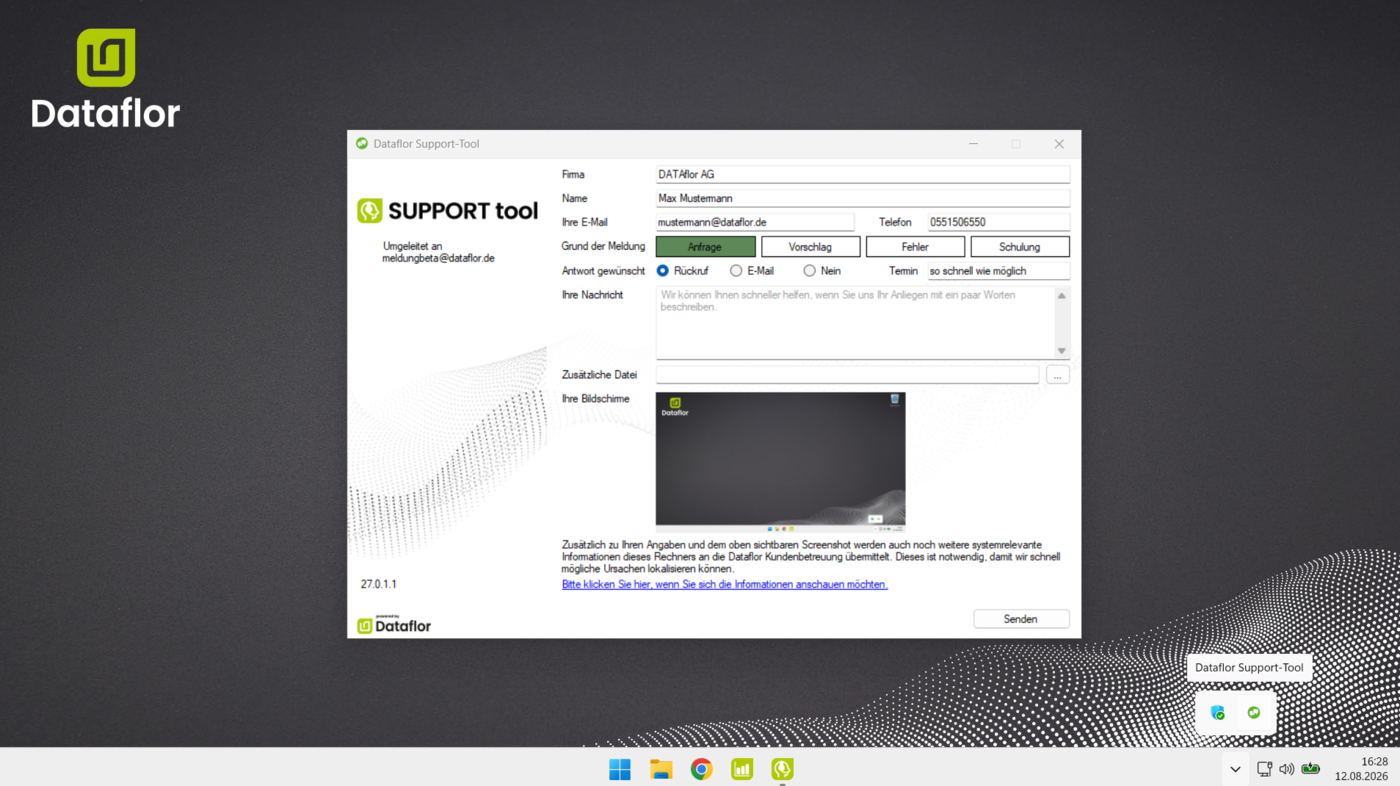The image size is (1400, 786).
Task: Click the Dataflor logo at dialog bottom left
Action: pyautogui.click(x=394, y=625)
